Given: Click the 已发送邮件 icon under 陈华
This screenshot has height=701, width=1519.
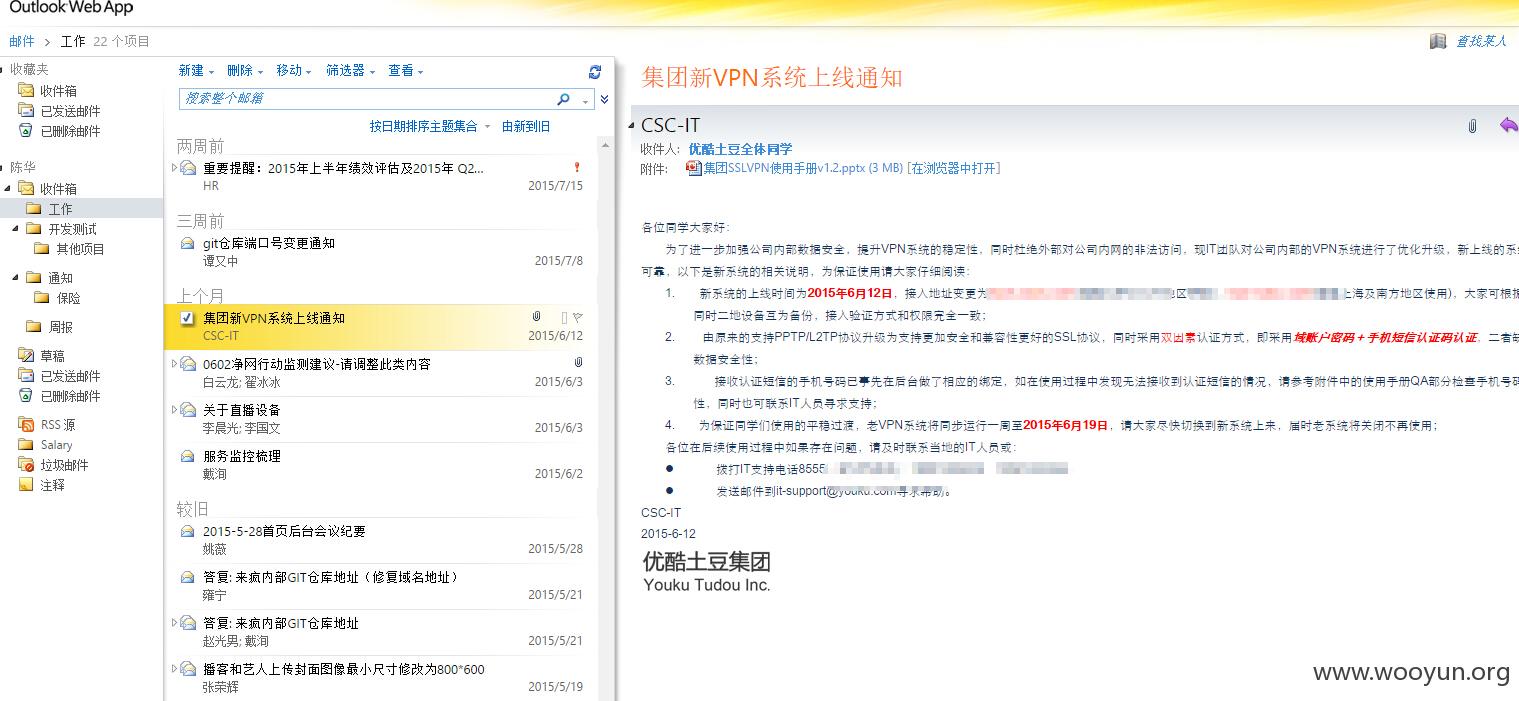Looking at the screenshot, I should click(27, 376).
